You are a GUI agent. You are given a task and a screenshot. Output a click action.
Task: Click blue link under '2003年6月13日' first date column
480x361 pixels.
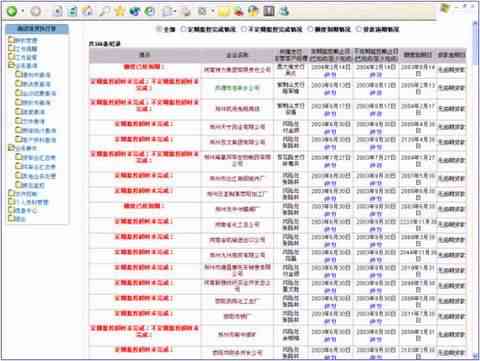point(330,93)
